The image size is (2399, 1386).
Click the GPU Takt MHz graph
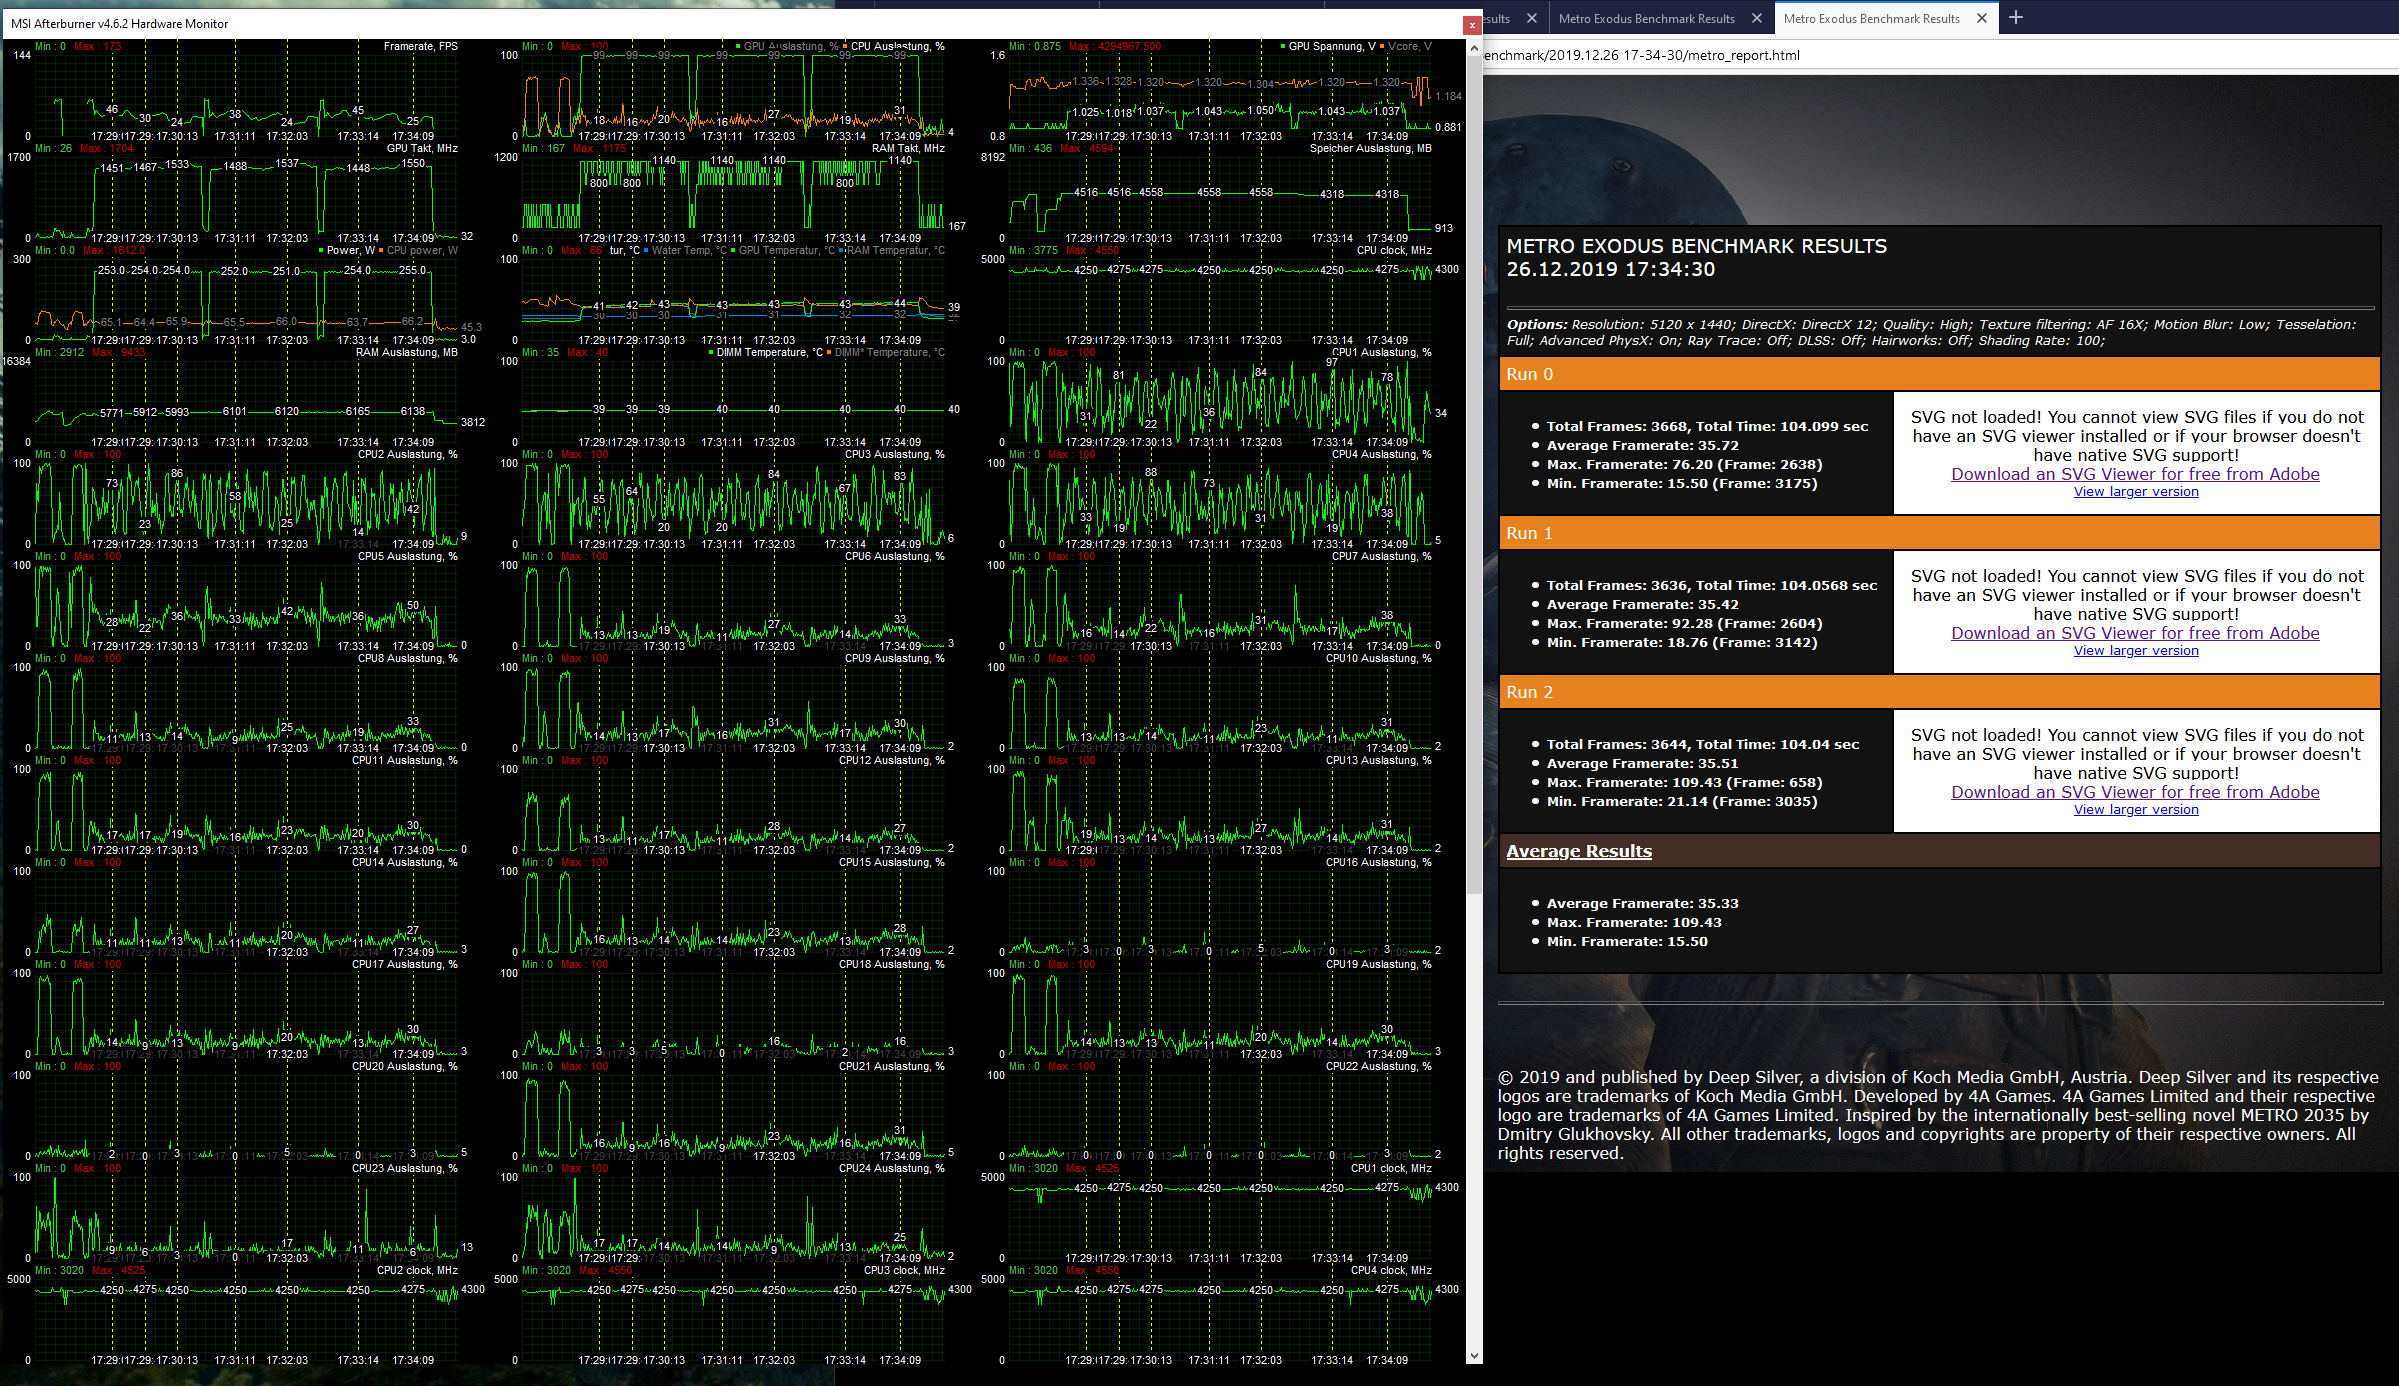245,195
